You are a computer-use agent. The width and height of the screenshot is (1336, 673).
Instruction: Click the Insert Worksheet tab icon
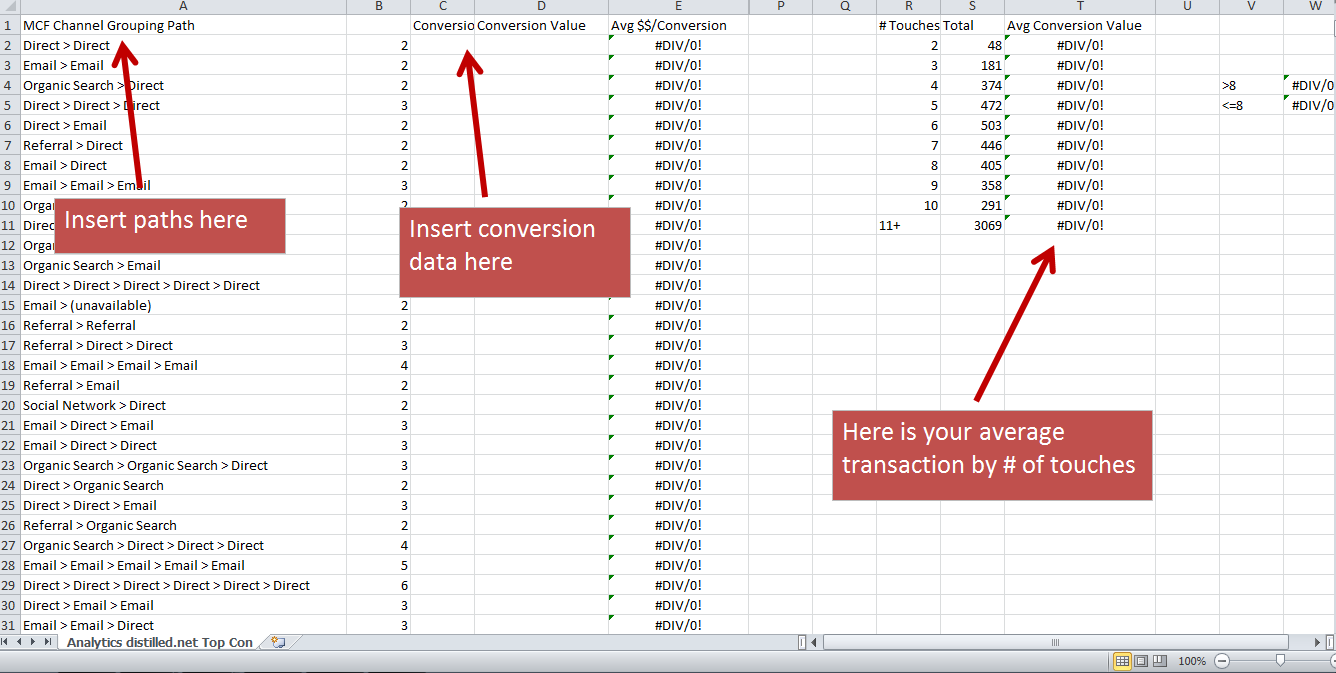coord(278,642)
